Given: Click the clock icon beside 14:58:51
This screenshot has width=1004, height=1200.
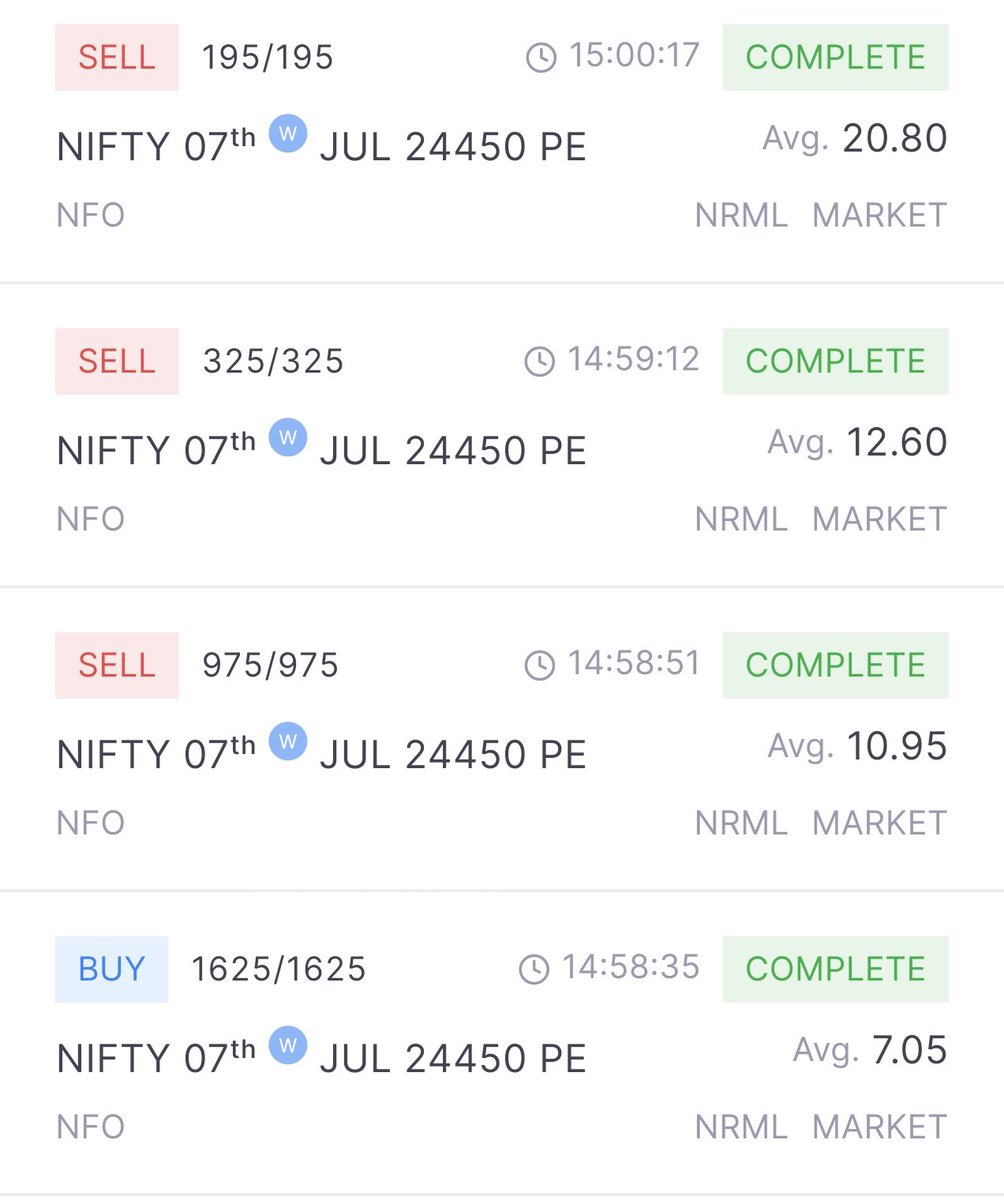Looking at the screenshot, I should click(x=540, y=666).
